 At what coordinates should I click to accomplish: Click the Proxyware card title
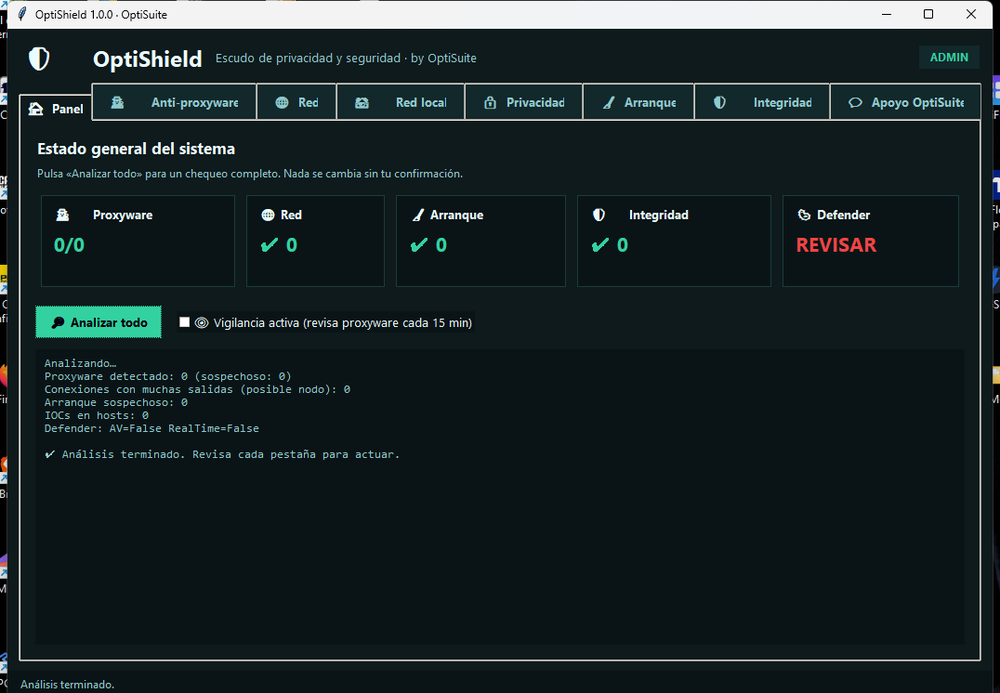coord(122,215)
